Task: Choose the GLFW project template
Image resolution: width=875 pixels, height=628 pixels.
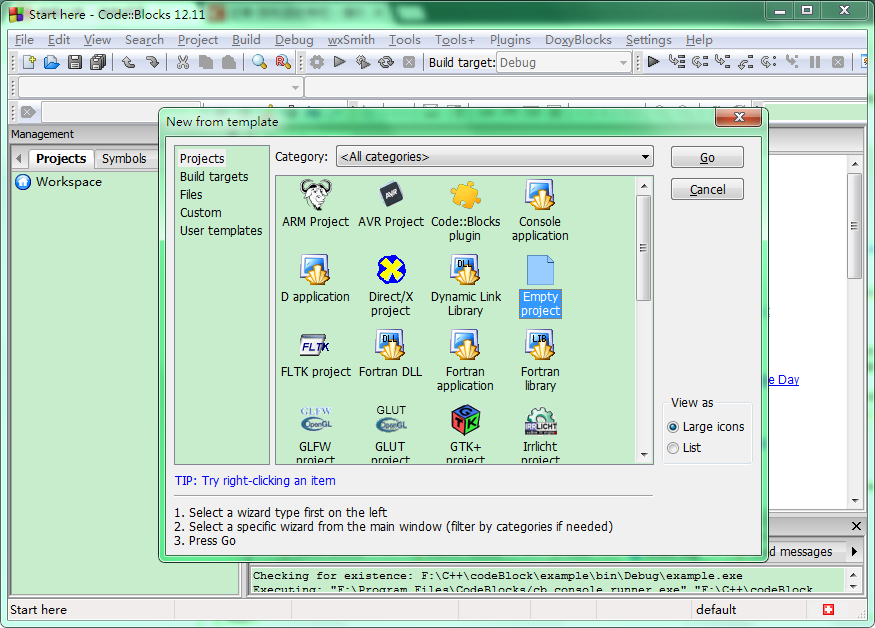Action: click(315, 434)
